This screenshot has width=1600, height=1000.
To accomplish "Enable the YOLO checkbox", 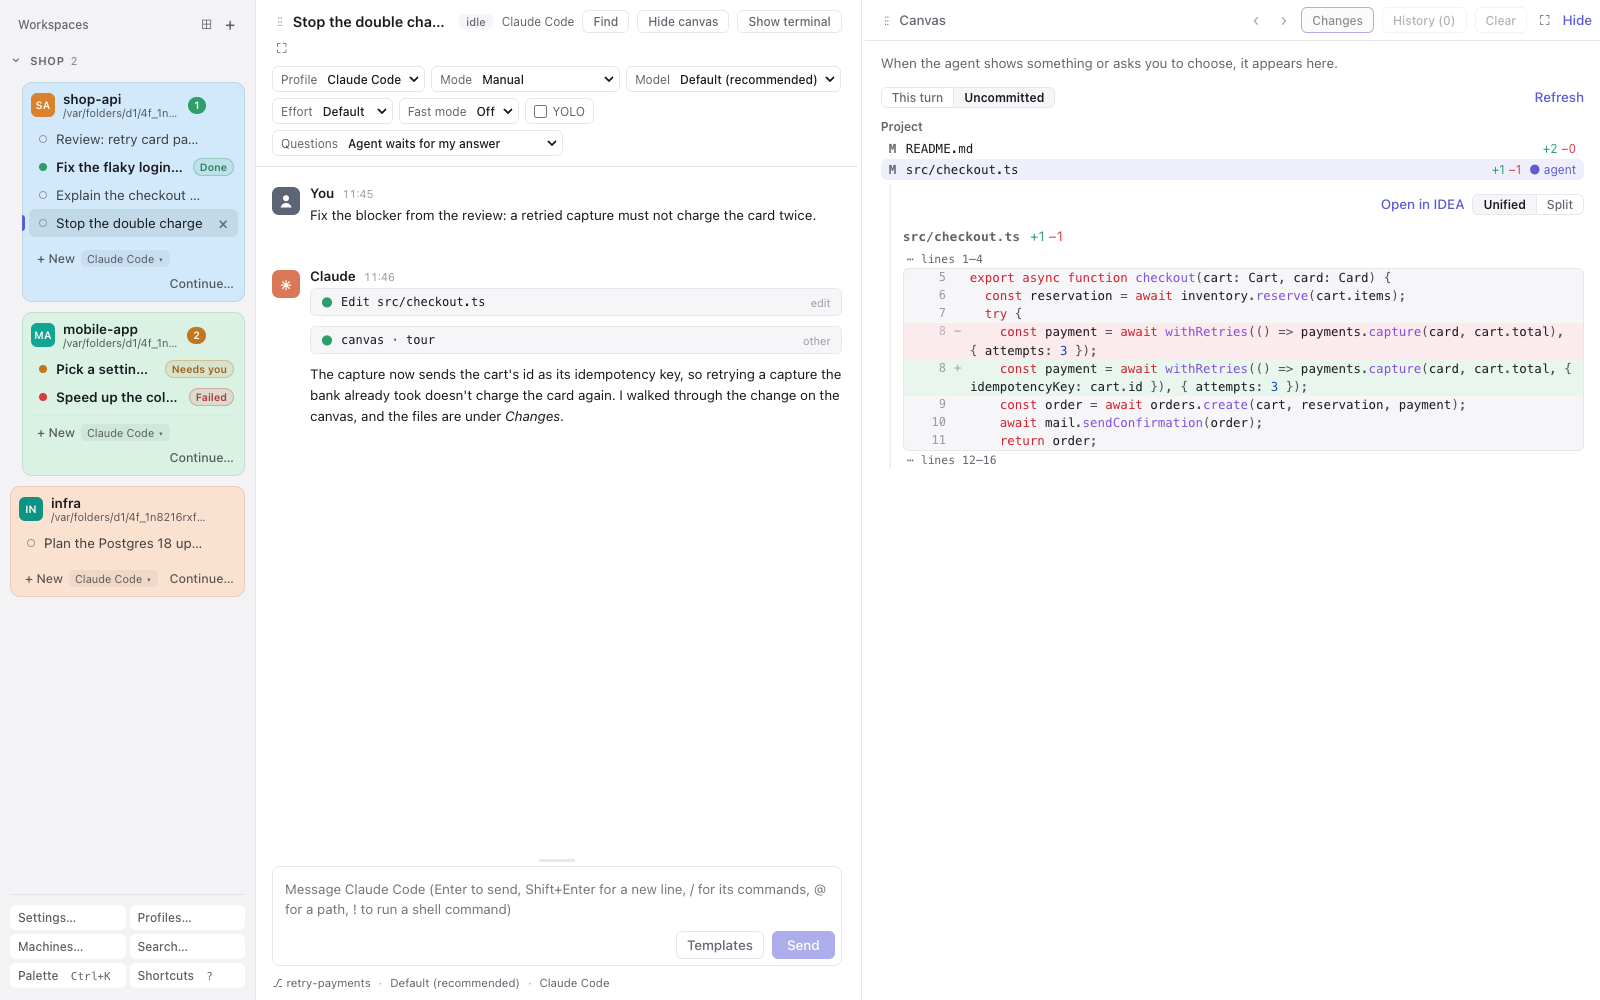I will point(541,112).
